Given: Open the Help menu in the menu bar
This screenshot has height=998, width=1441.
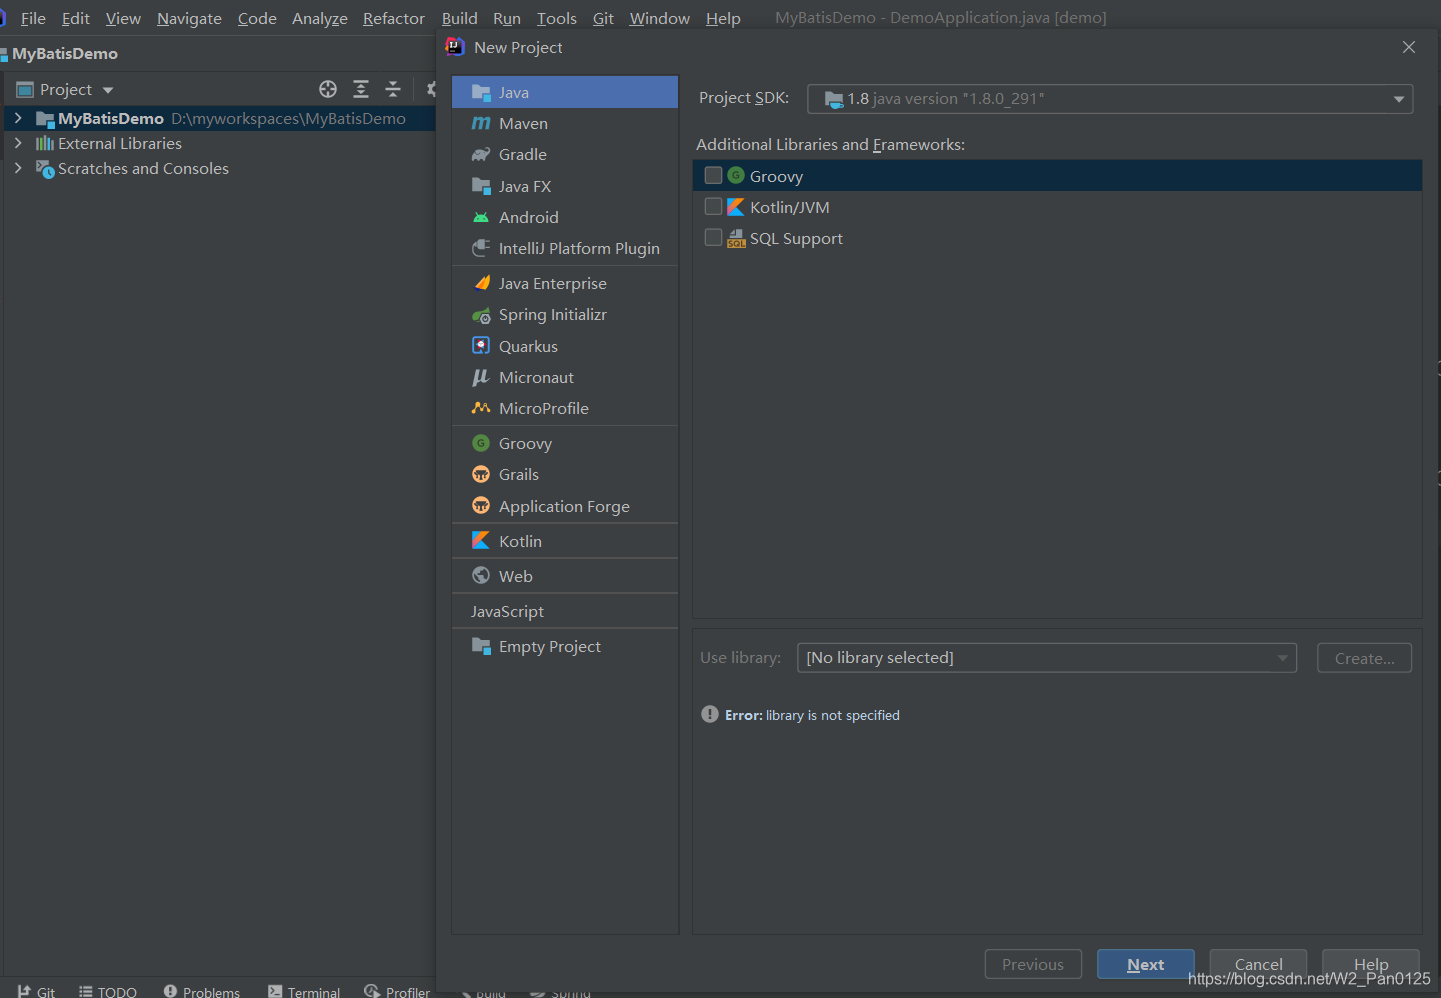Looking at the screenshot, I should (x=723, y=18).
